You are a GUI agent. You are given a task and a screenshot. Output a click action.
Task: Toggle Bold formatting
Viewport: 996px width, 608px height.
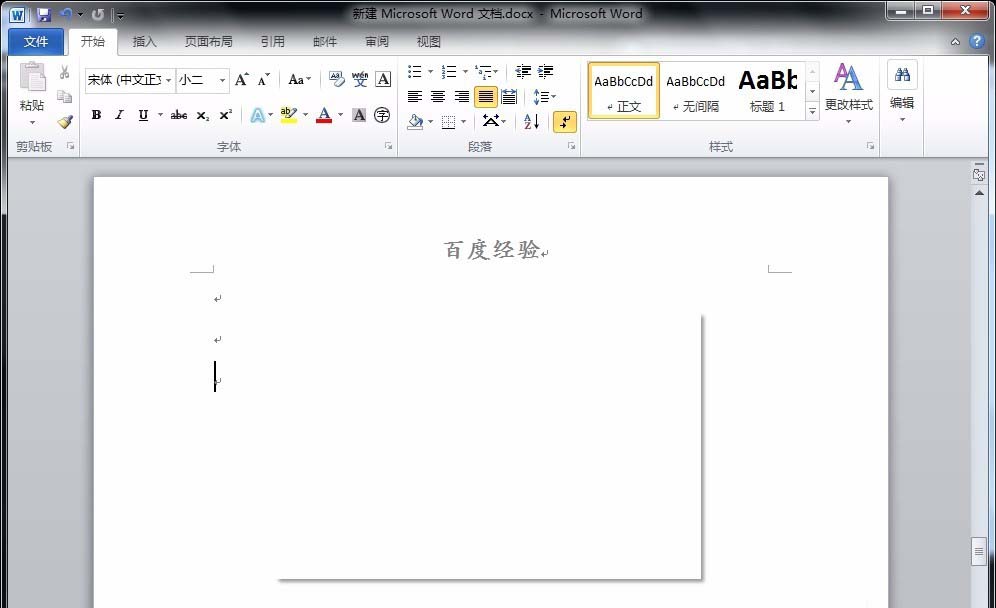[97, 115]
